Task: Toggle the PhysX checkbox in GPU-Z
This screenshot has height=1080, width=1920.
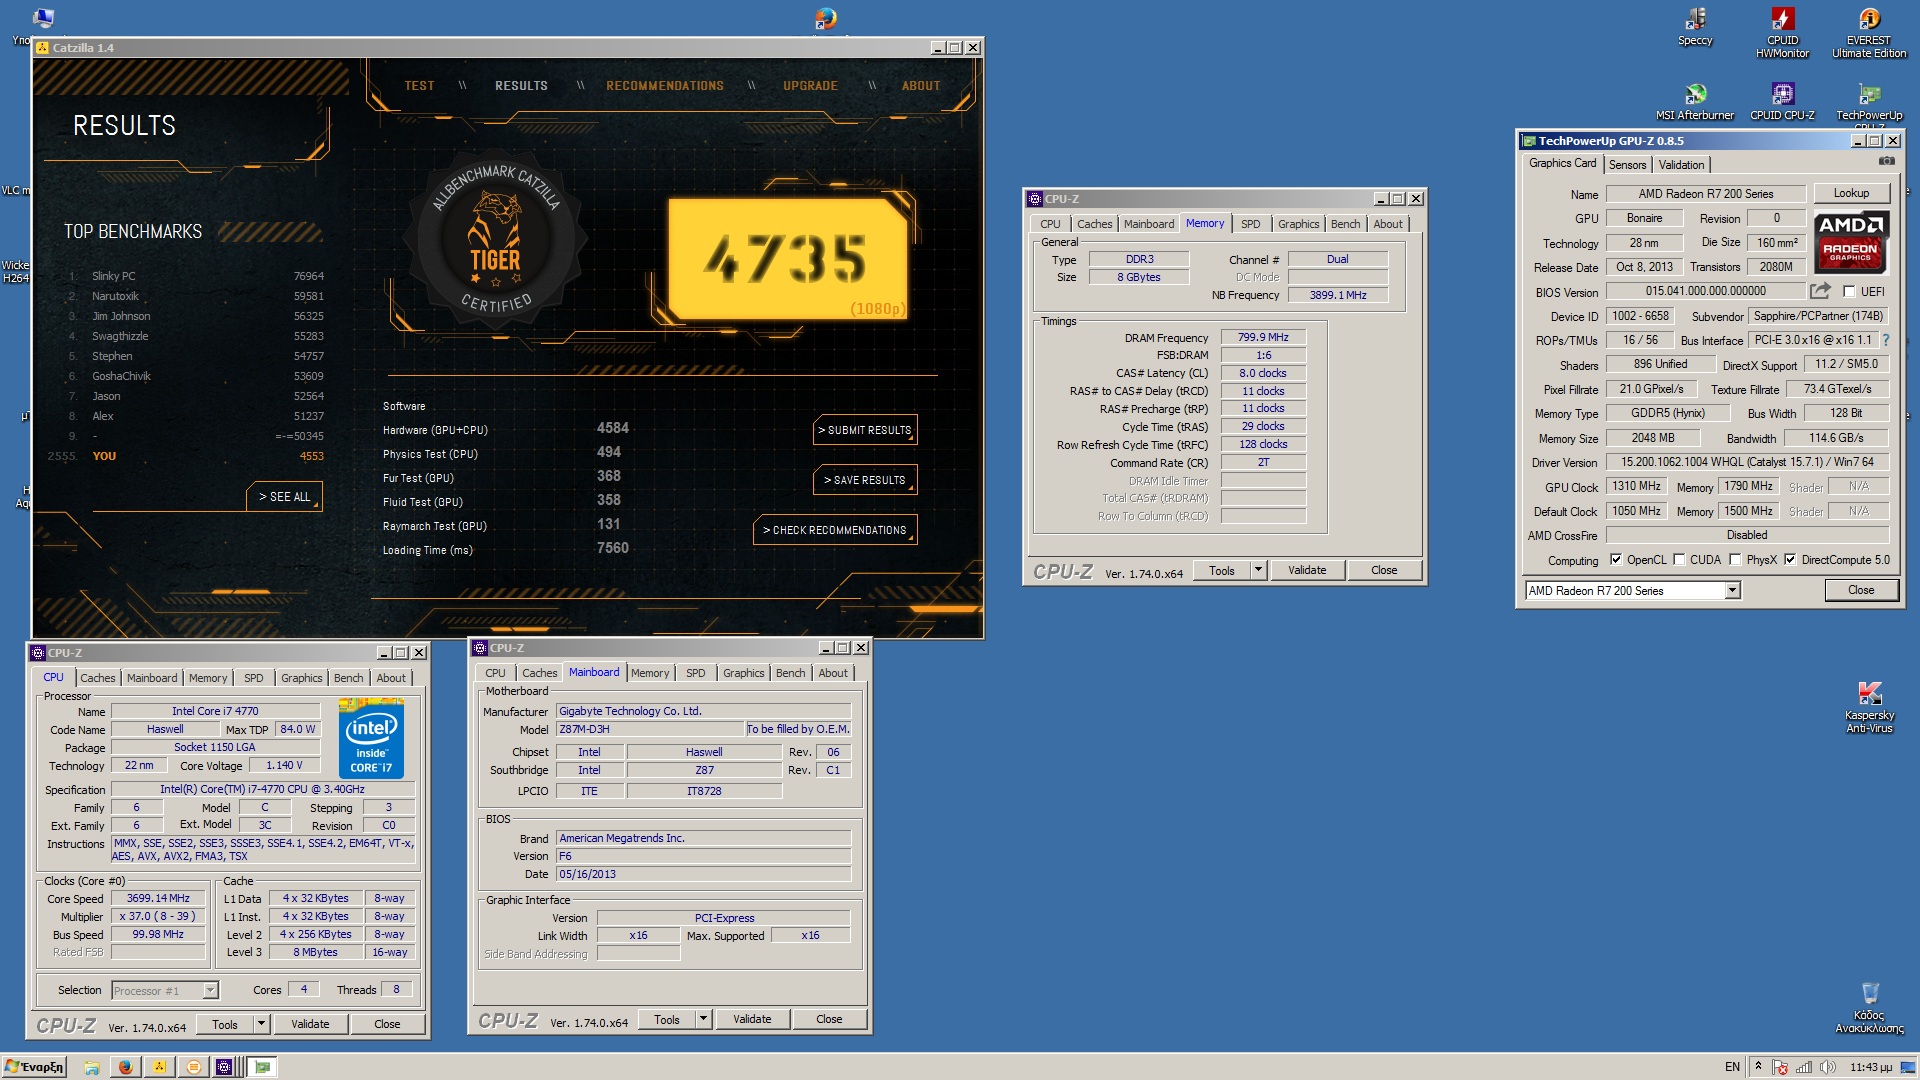Action: pos(1735,560)
